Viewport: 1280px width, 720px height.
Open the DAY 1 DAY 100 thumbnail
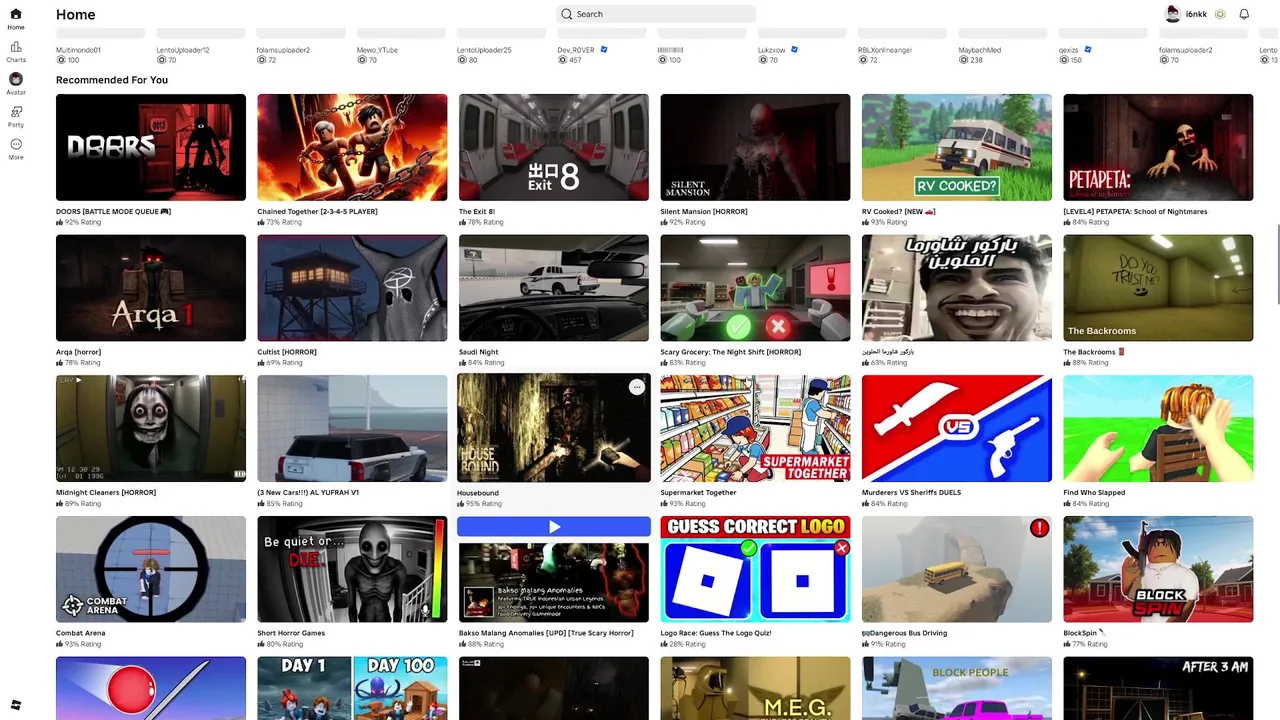click(352, 688)
